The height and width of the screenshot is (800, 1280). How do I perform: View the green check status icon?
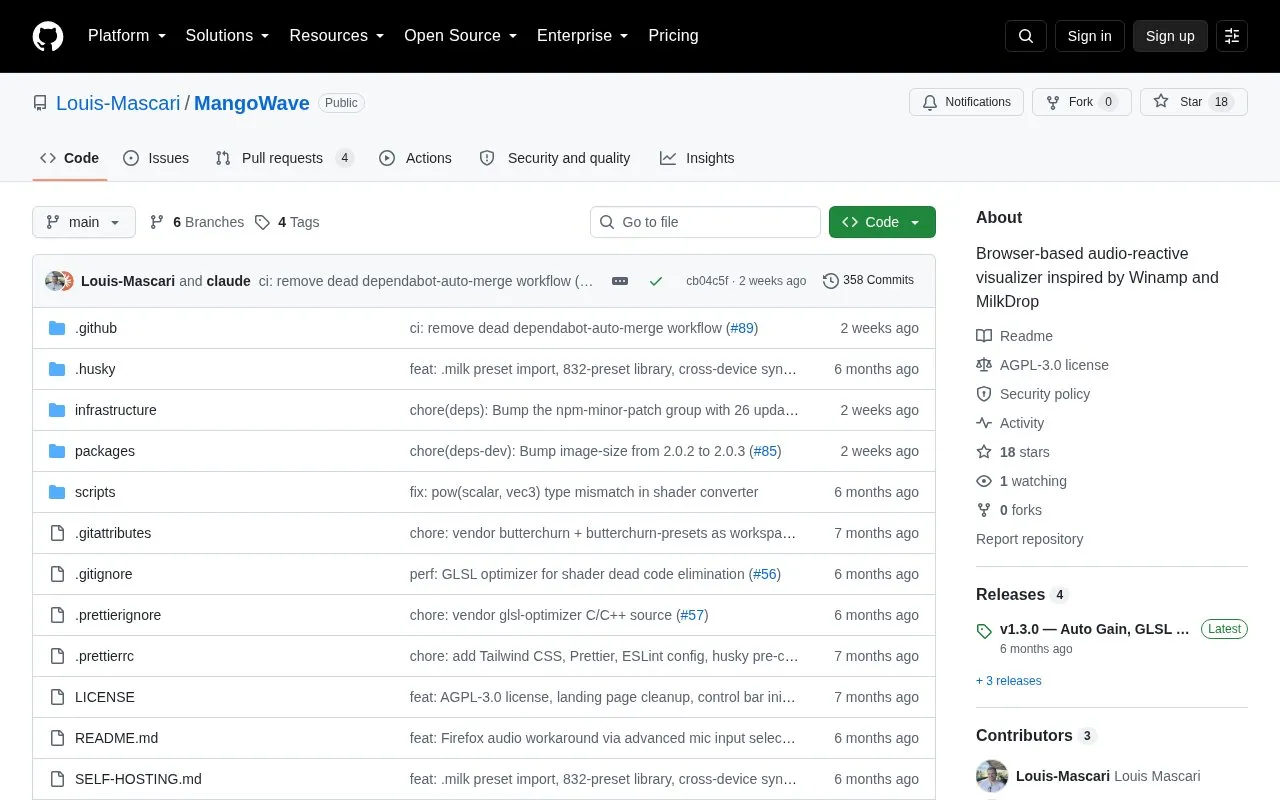point(656,281)
